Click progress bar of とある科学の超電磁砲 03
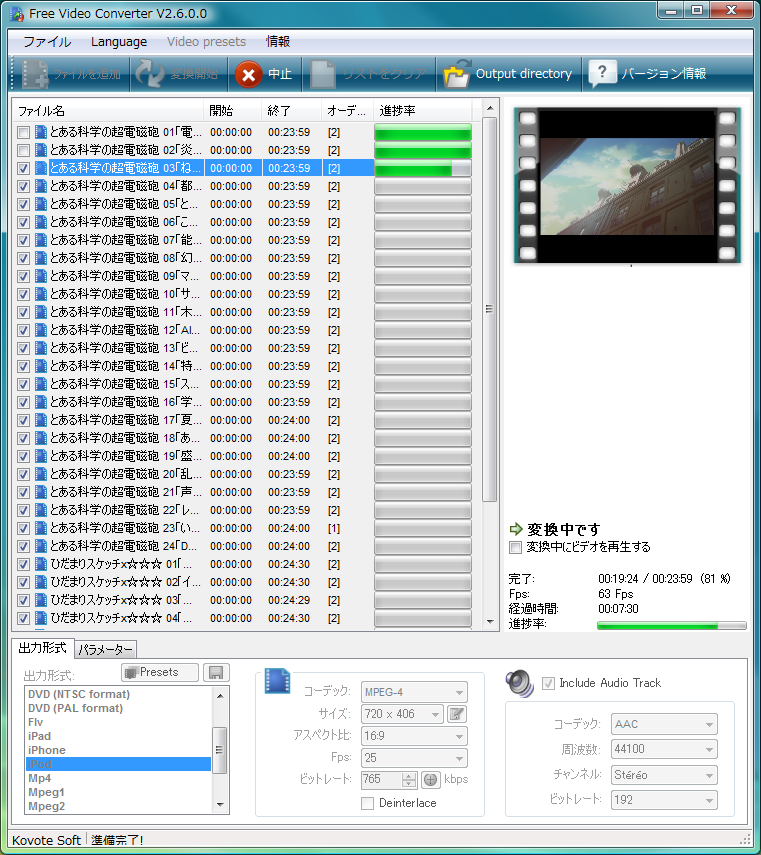Screen dimensions: 761x855 tap(422, 168)
